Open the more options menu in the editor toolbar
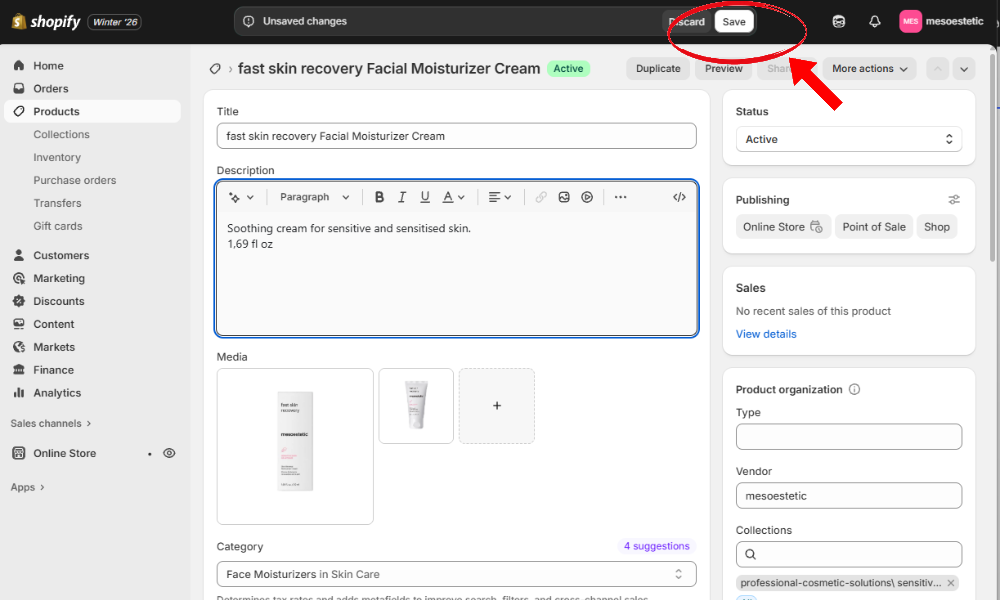The image size is (1000, 600). [620, 197]
